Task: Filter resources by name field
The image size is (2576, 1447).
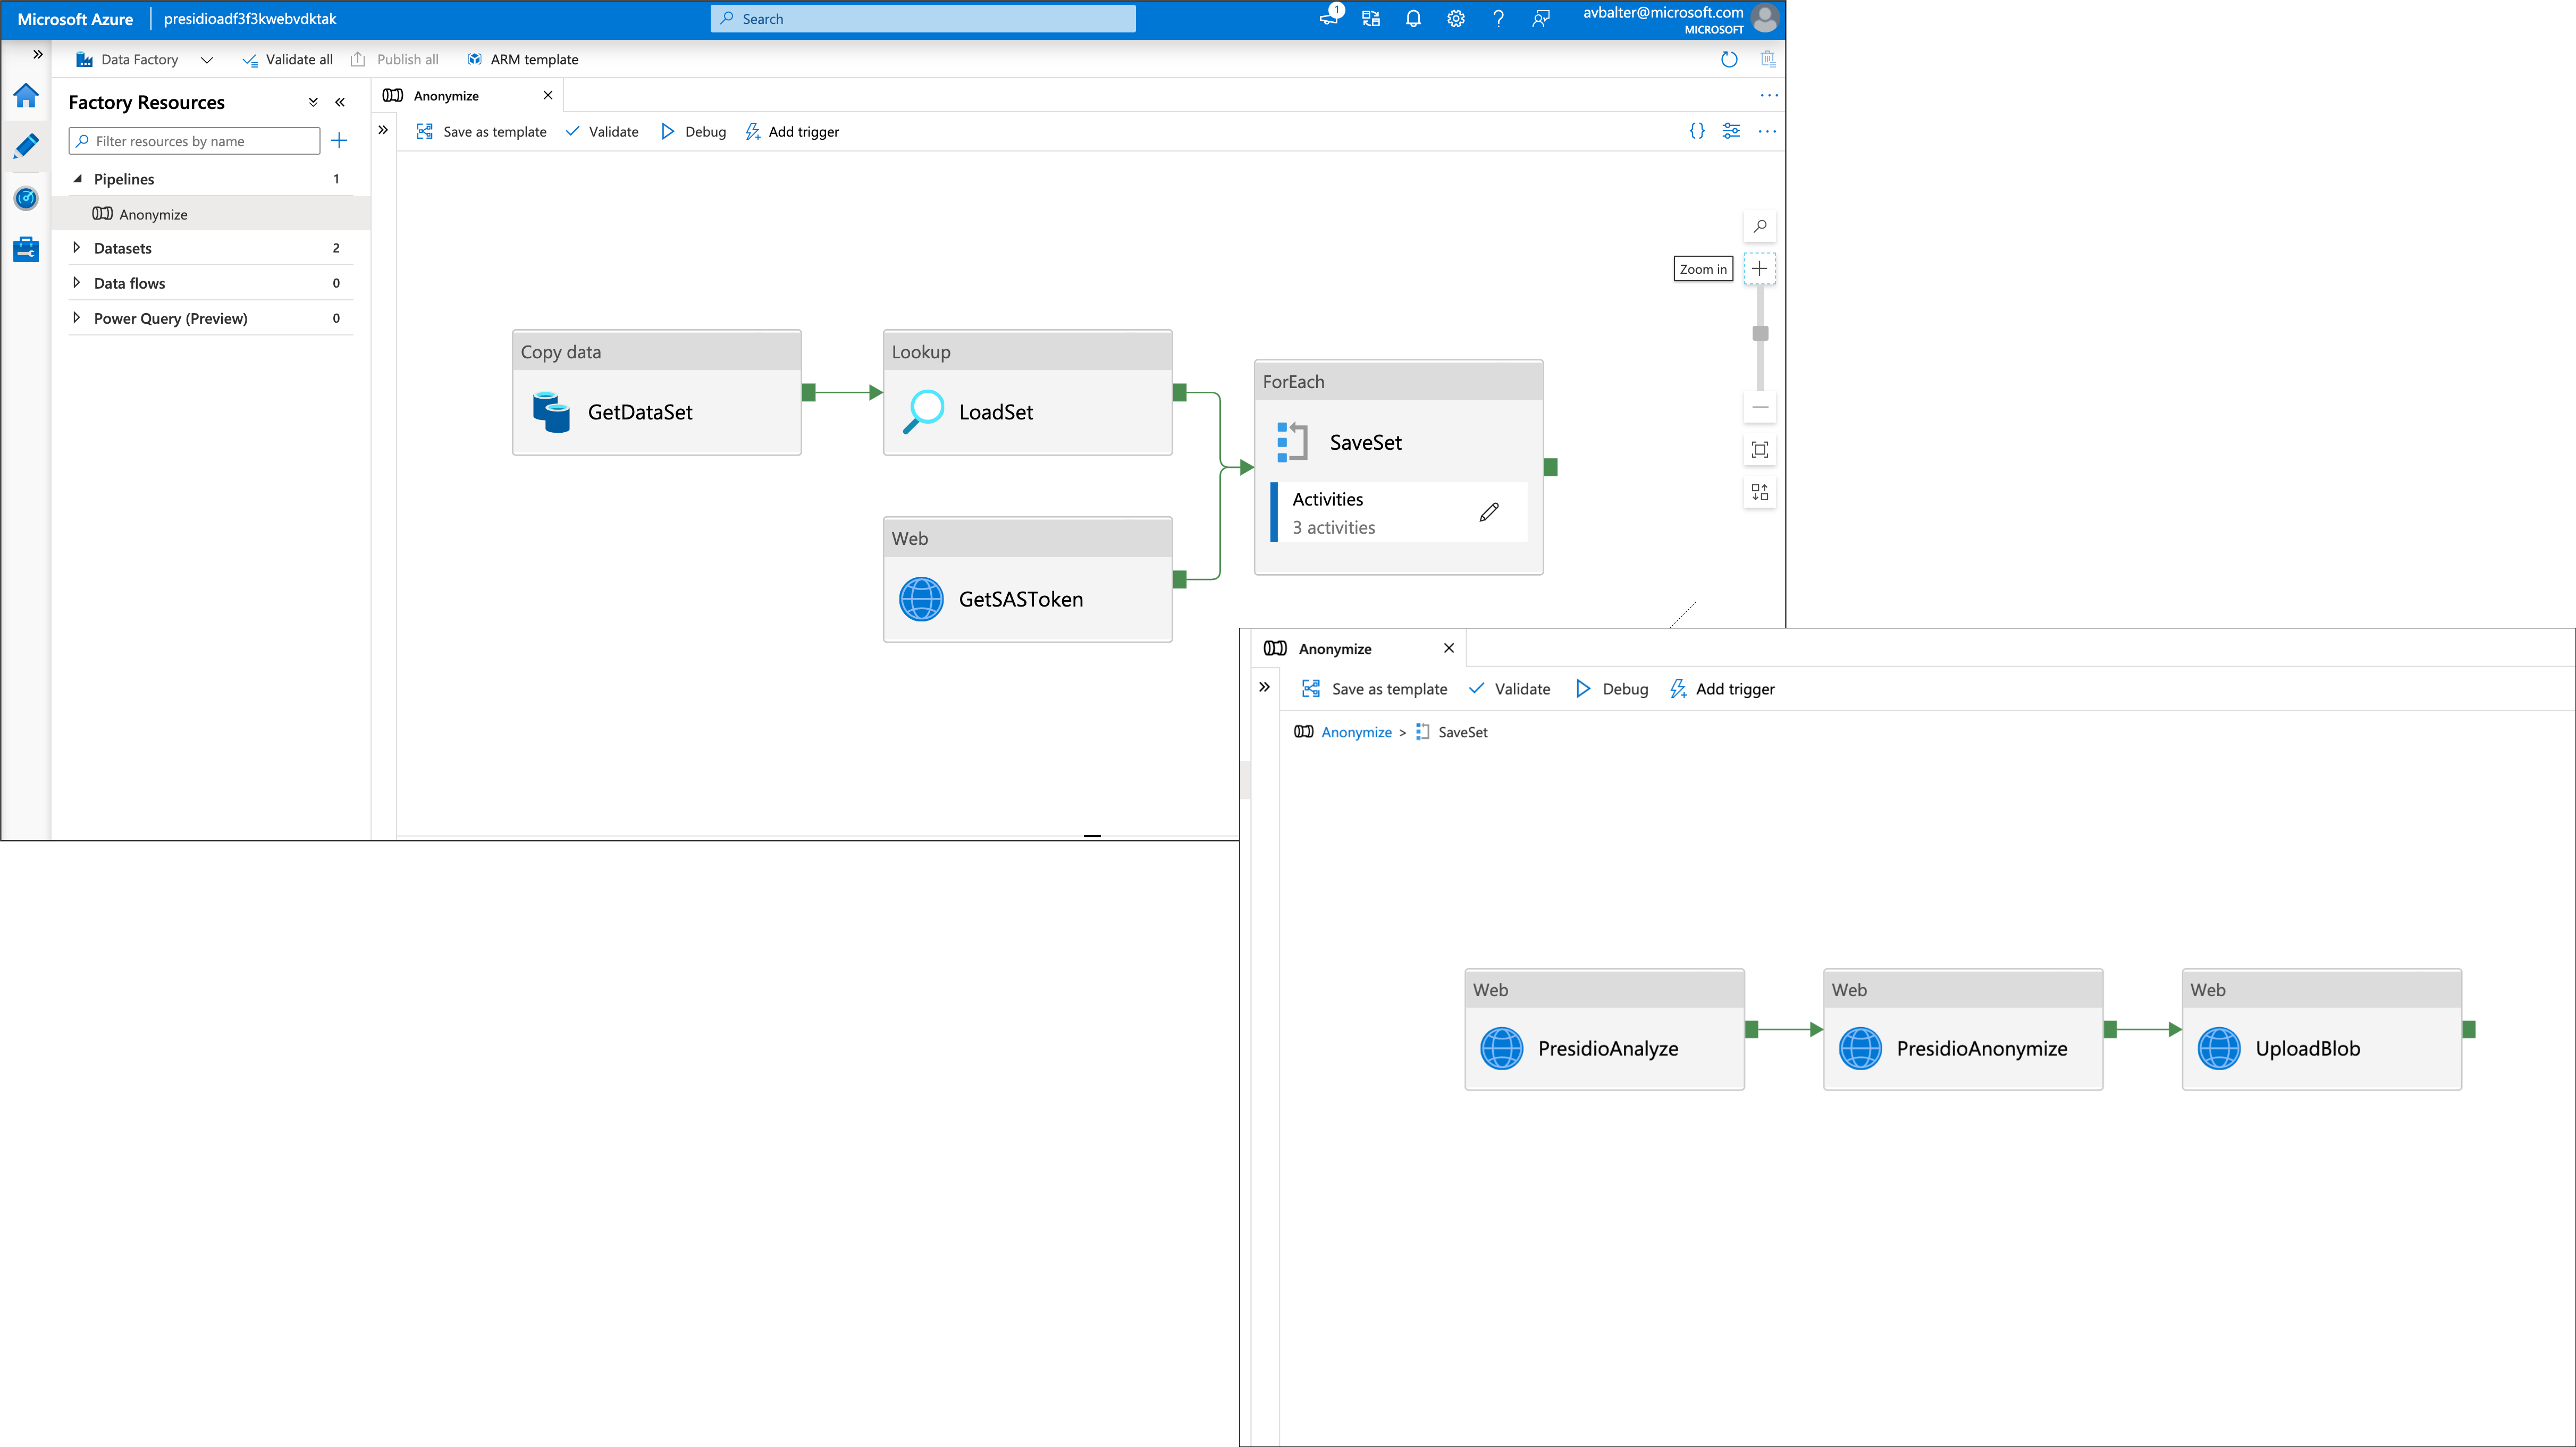Action: point(194,141)
